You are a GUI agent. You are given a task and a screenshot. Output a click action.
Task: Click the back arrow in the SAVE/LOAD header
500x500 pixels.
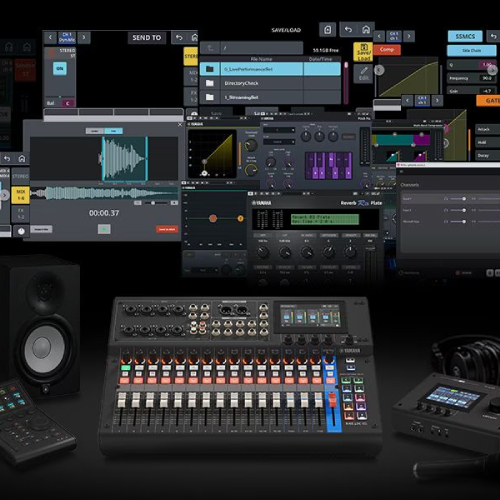point(348,30)
